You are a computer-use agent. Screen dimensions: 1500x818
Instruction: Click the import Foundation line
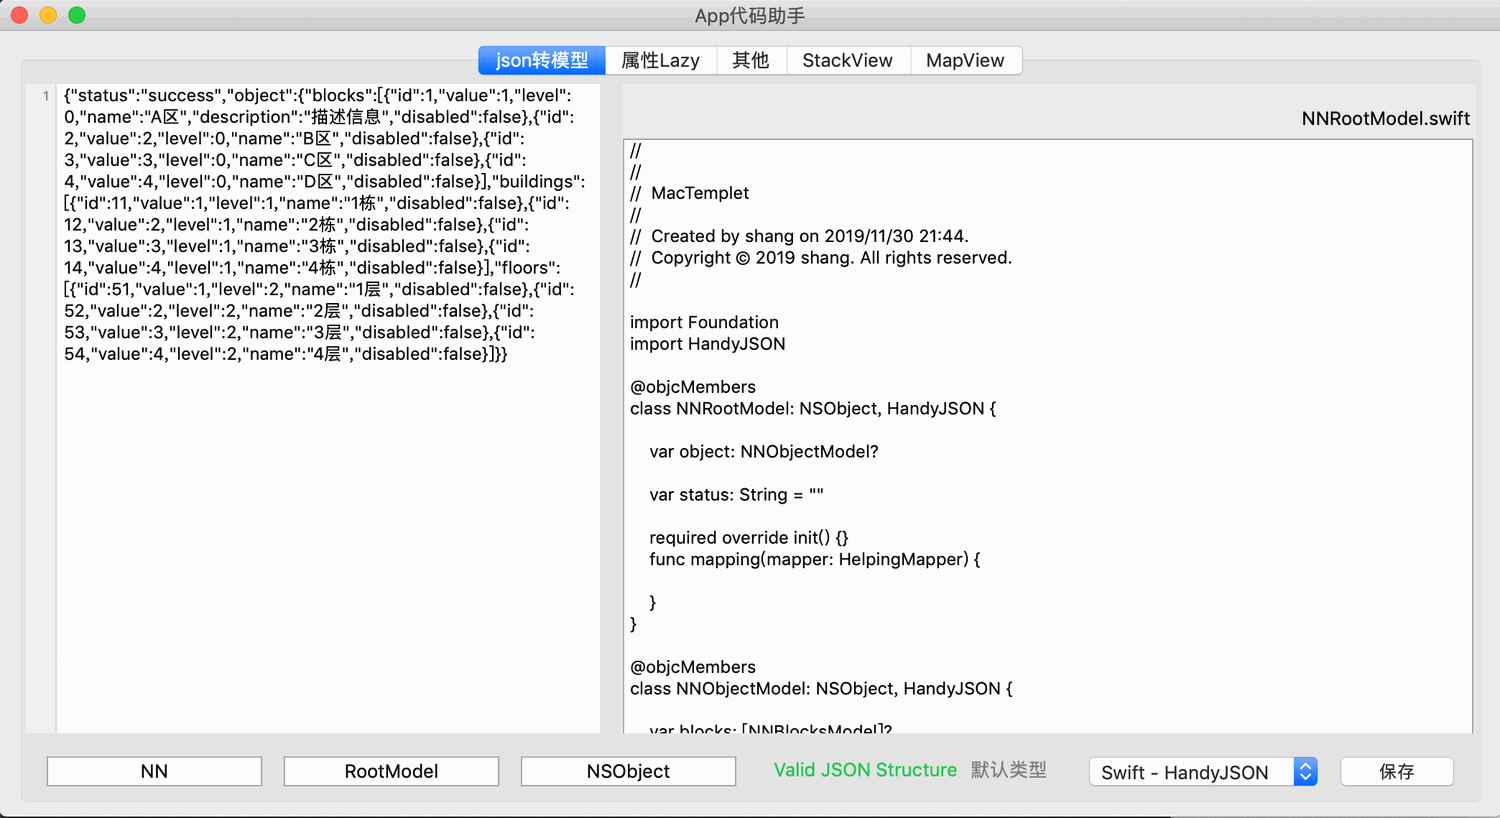(704, 322)
